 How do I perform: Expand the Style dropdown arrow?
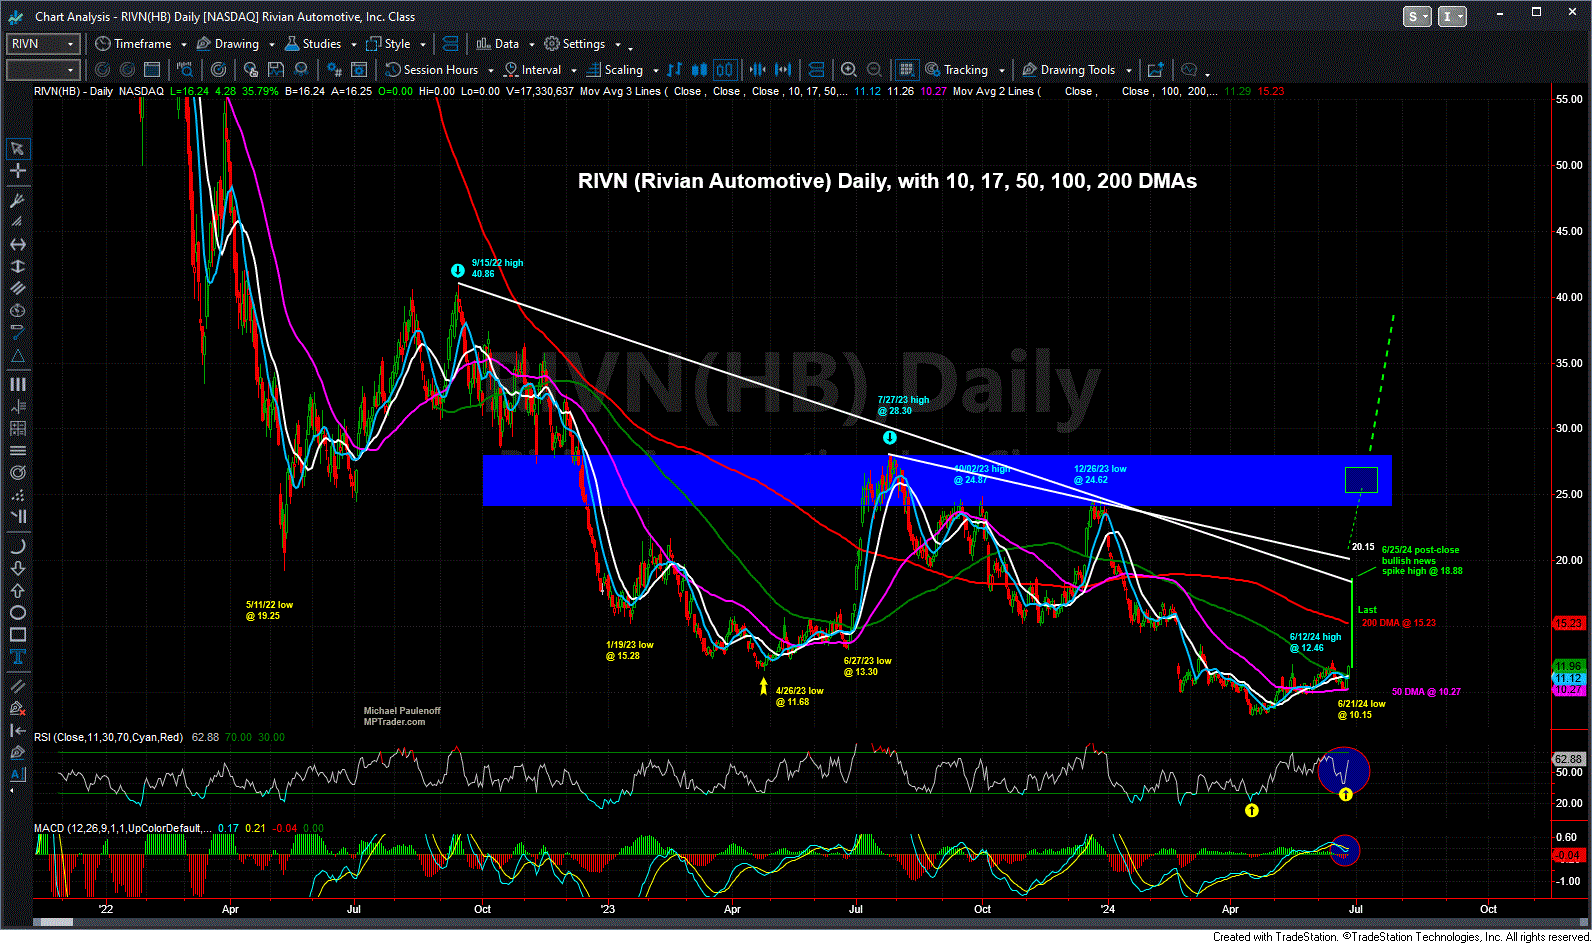point(423,45)
